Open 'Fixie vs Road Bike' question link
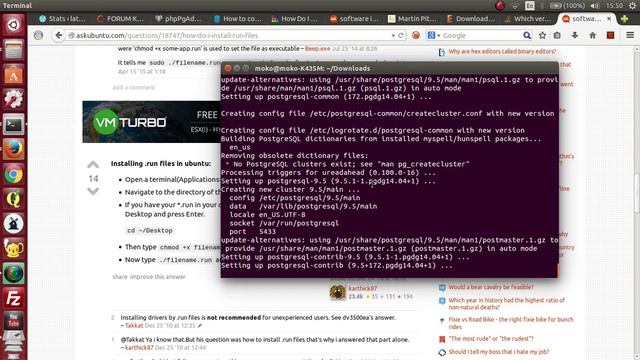Screen dimensions: 640x360 pyautogui.click(x=511, y=323)
